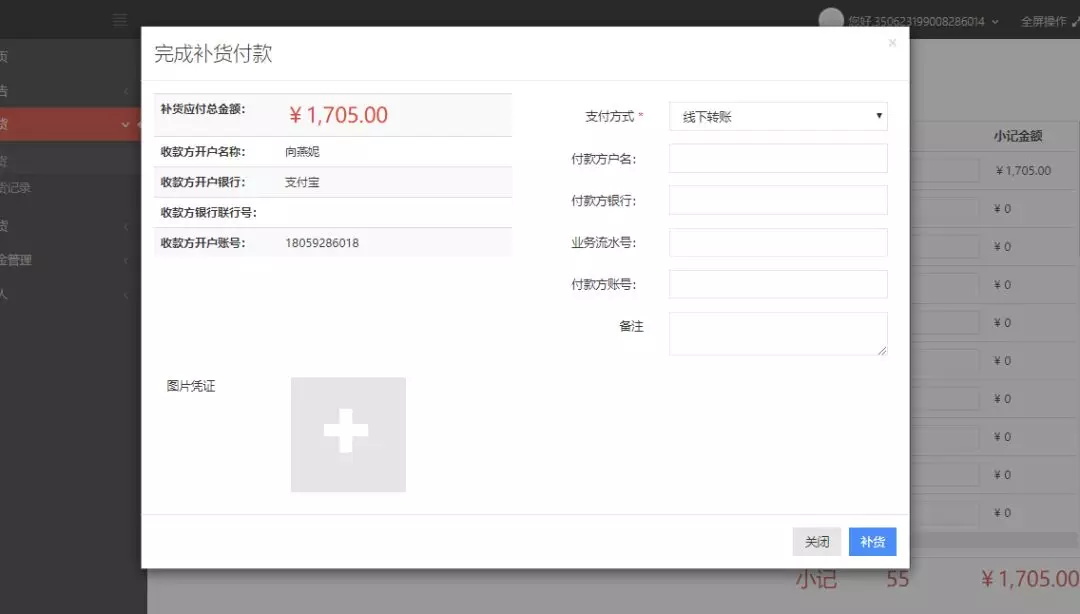This screenshot has width=1080, height=614.
Task: Click the 付款方户名 input field
Action: pos(778,158)
